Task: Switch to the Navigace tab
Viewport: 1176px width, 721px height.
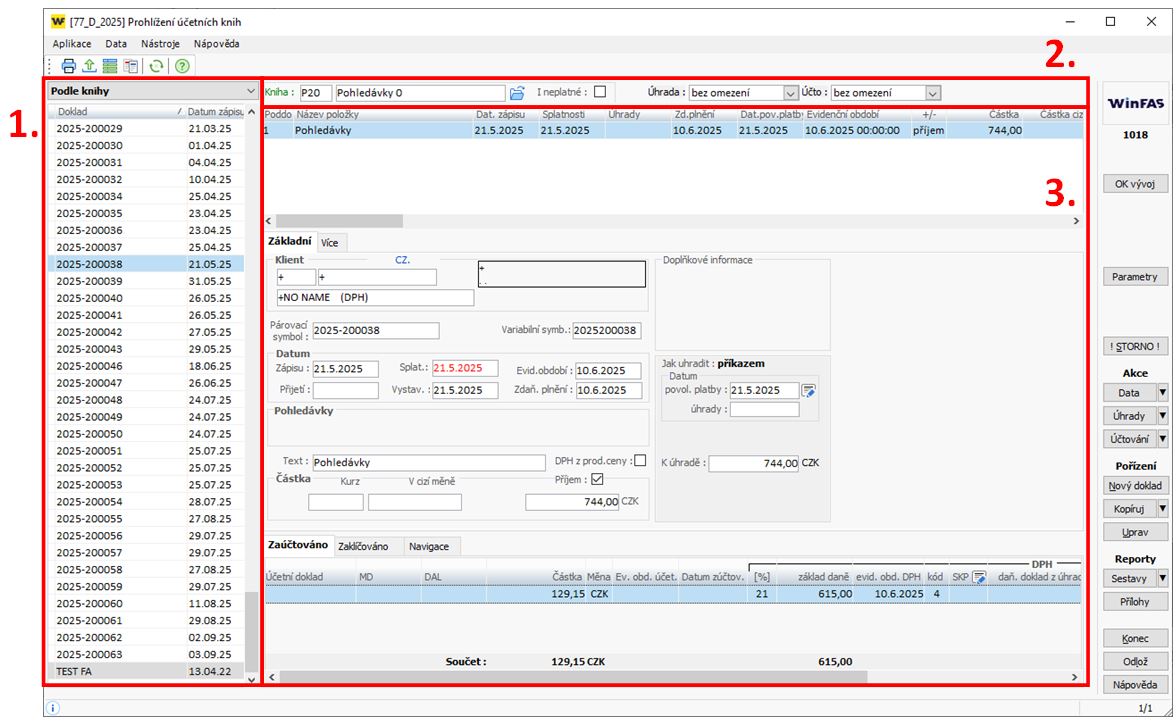Action: point(429,546)
